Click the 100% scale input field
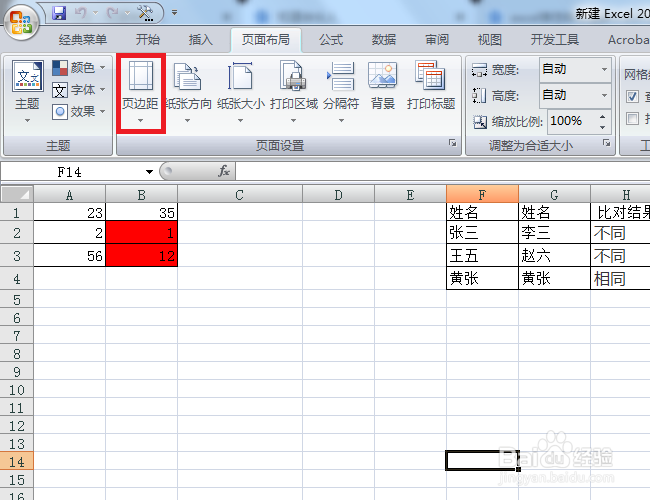Screen dimensions: 650x500 pyautogui.click(x=572, y=121)
